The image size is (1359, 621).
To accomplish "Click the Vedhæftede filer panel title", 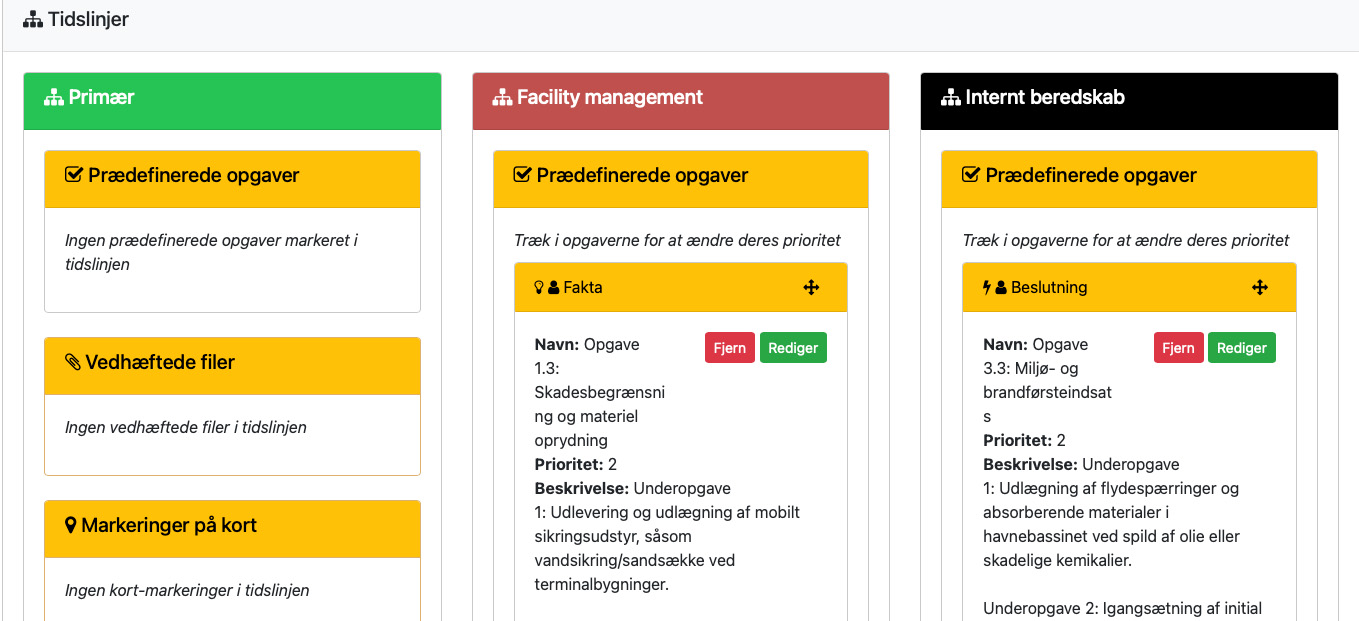I will (161, 362).
